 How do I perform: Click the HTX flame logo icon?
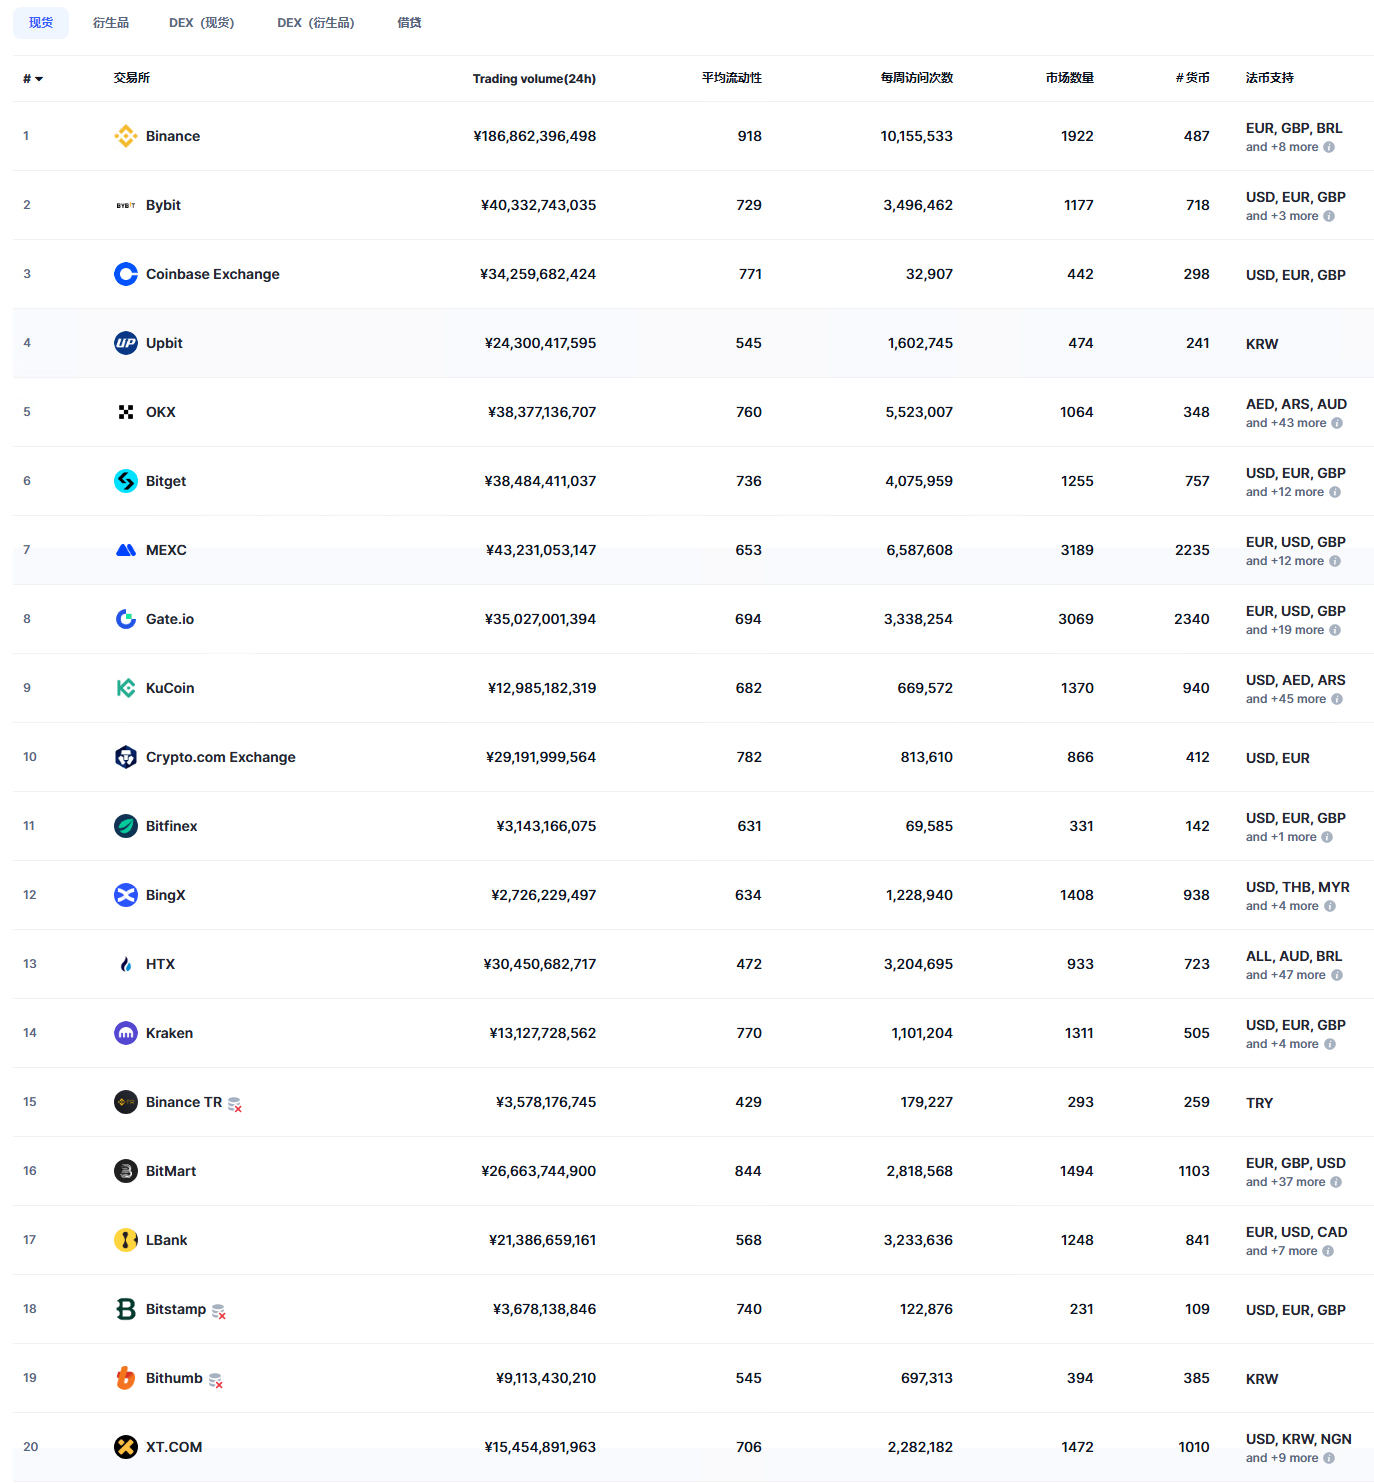point(126,964)
